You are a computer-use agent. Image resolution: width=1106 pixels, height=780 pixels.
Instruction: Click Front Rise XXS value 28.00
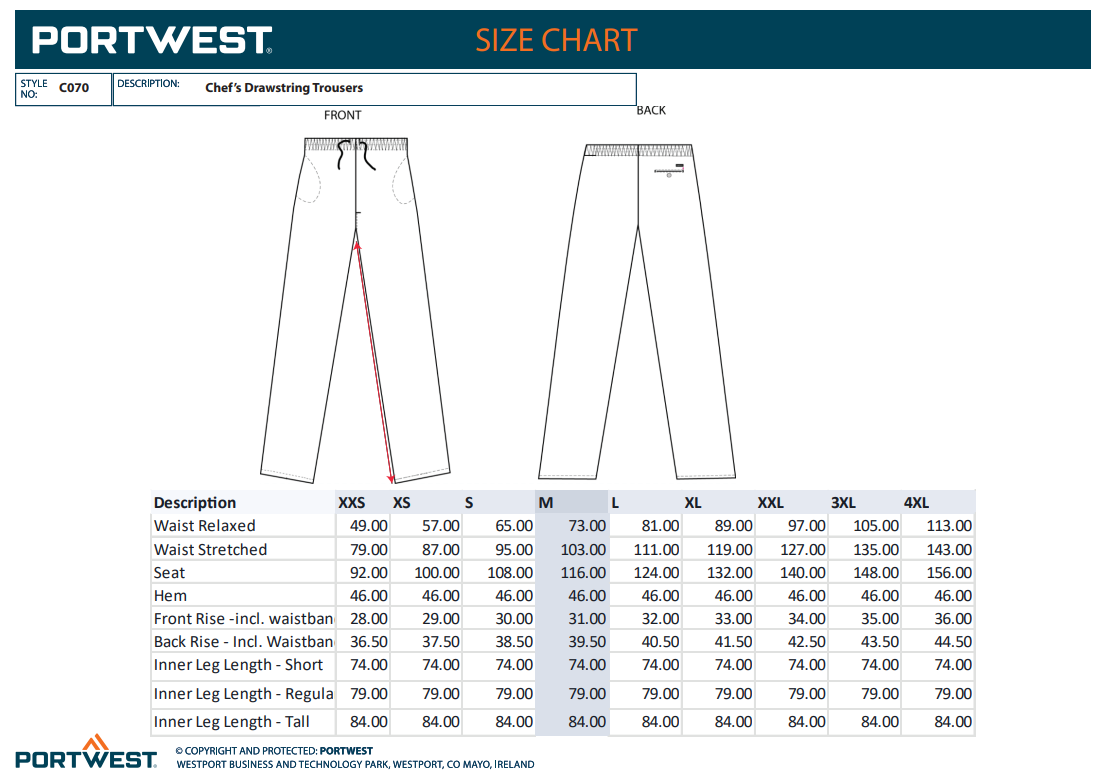point(369,618)
